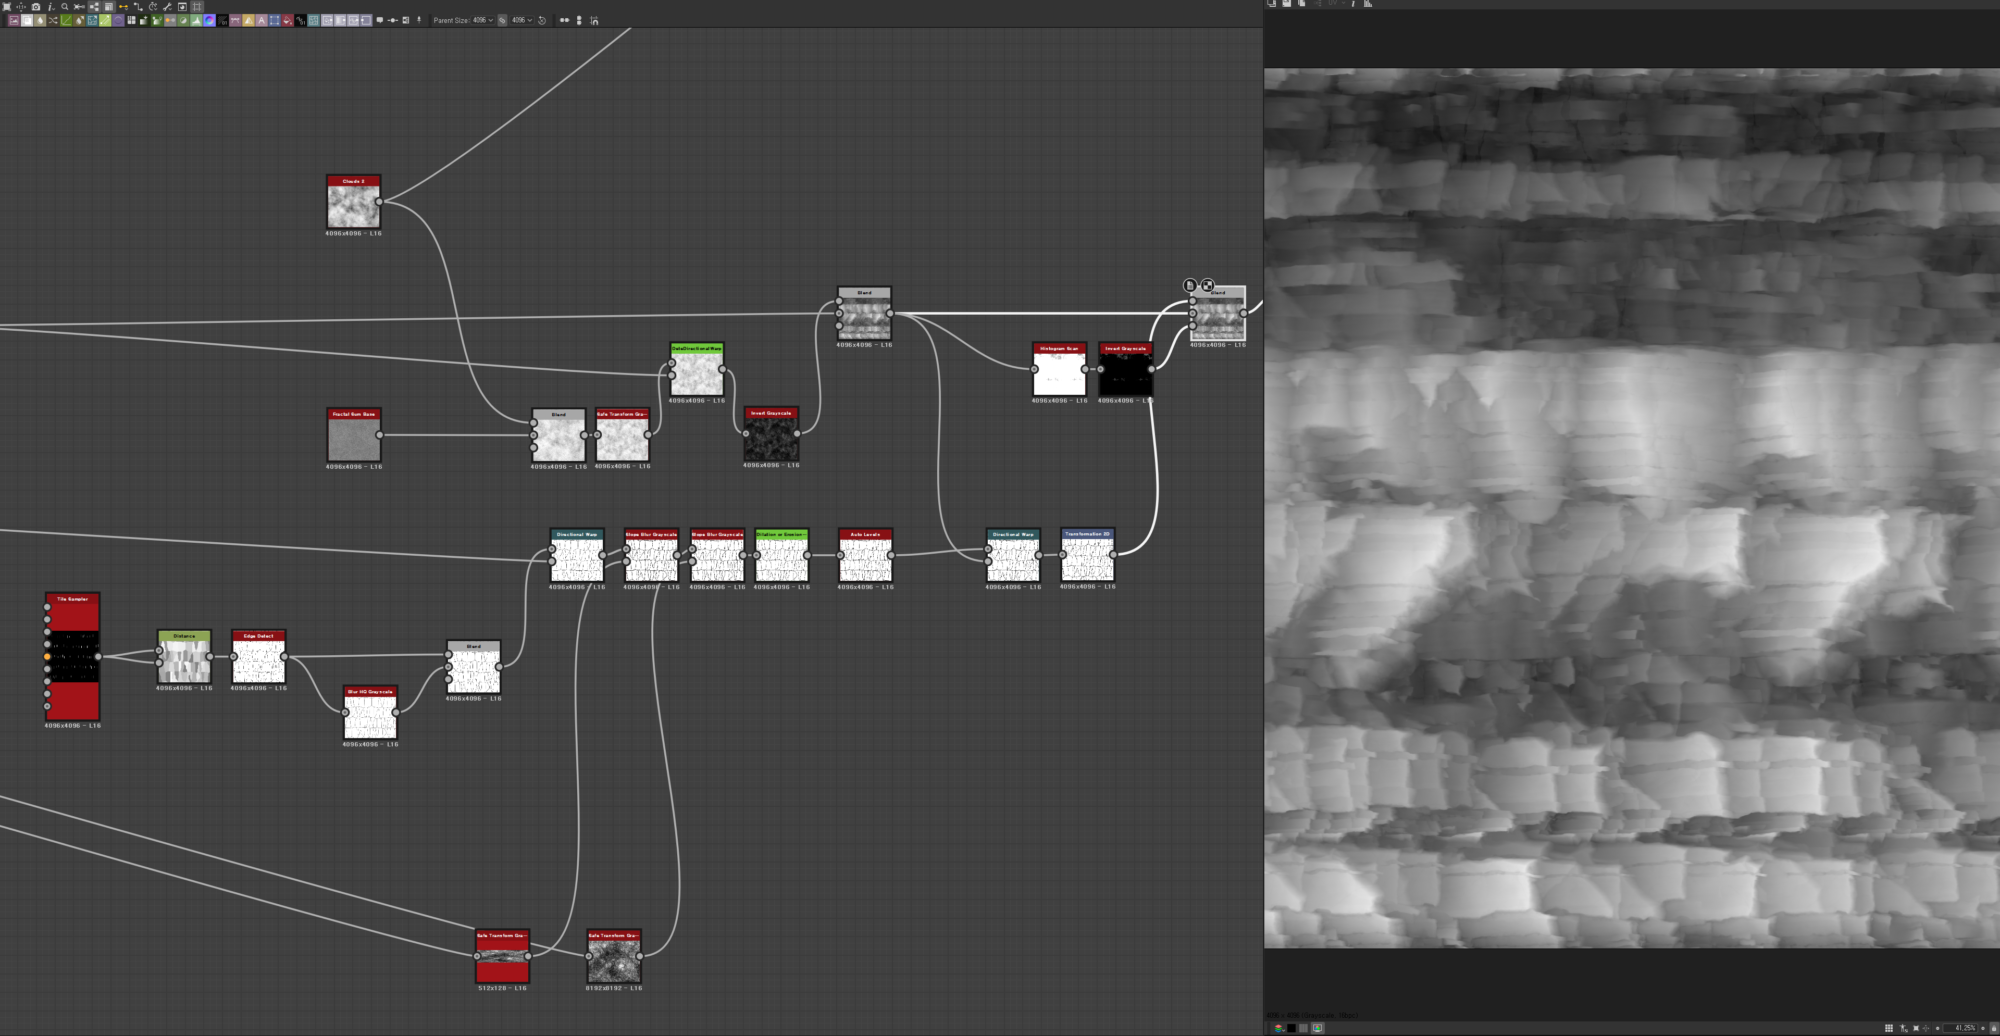Image resolution: width=2000 pixels, height=1036 pixels.
Task: Add a Blur node using the droplet icon
Action: pyautogui.click(x=40, y=20)
